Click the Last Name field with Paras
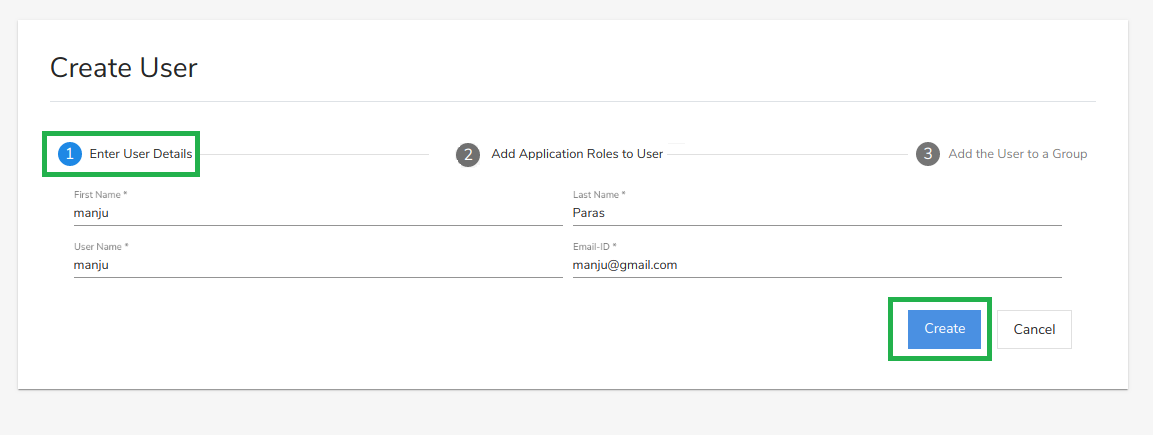 coord(816,213)
